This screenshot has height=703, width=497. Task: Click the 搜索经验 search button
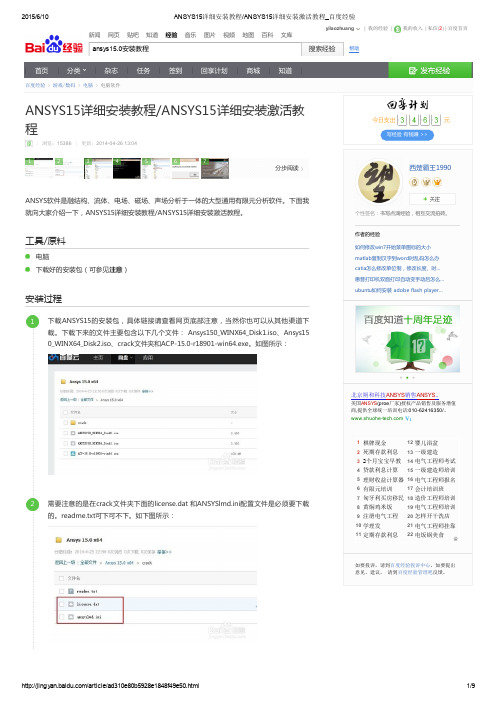click(x=322, y=49)
